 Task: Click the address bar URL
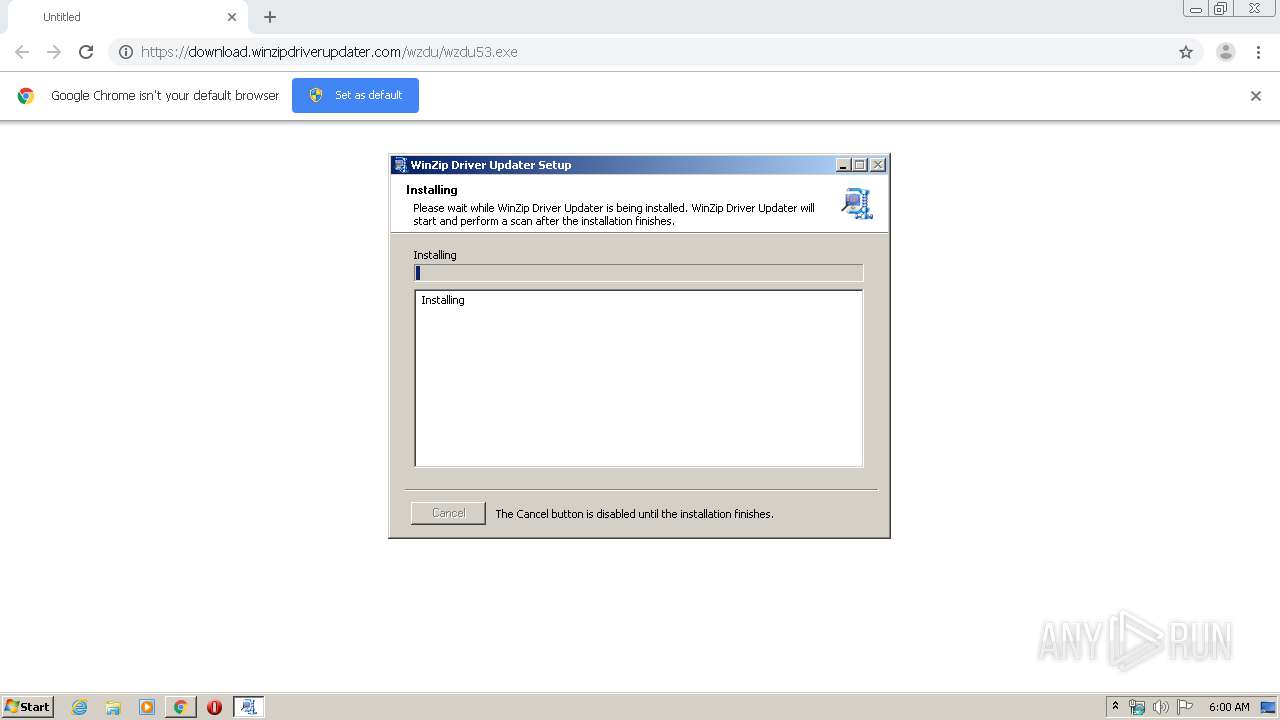click(x=329, y=52)
